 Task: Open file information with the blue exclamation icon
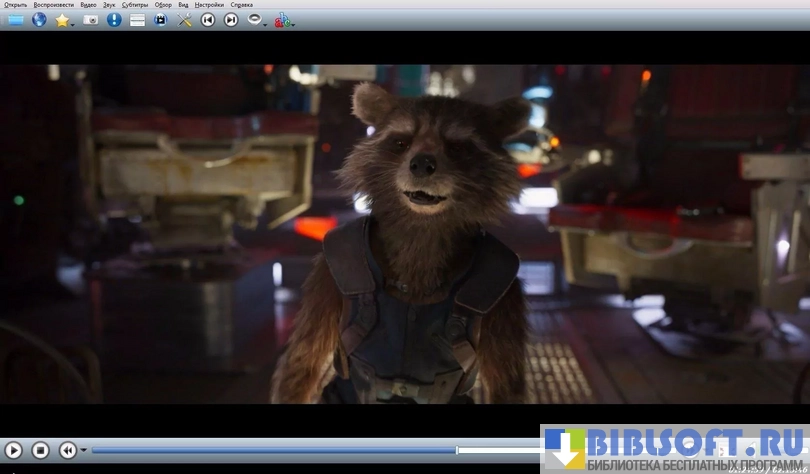tap(114, 19)
